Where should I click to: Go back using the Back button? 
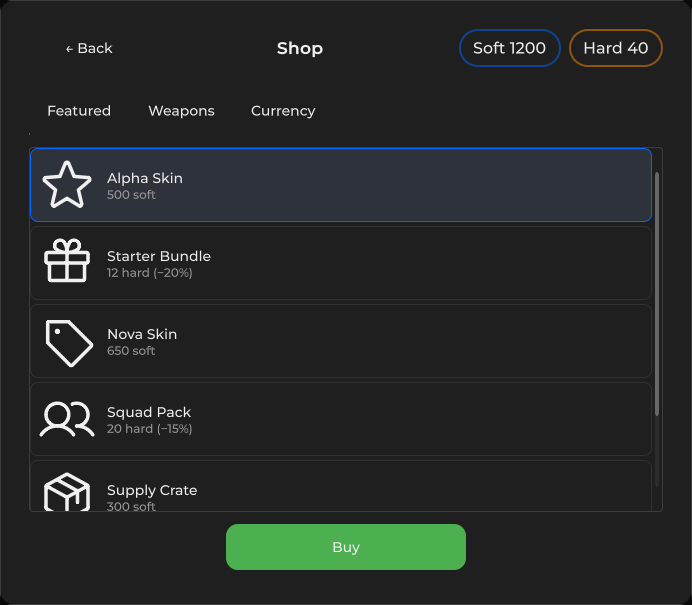tap(89, 48)
